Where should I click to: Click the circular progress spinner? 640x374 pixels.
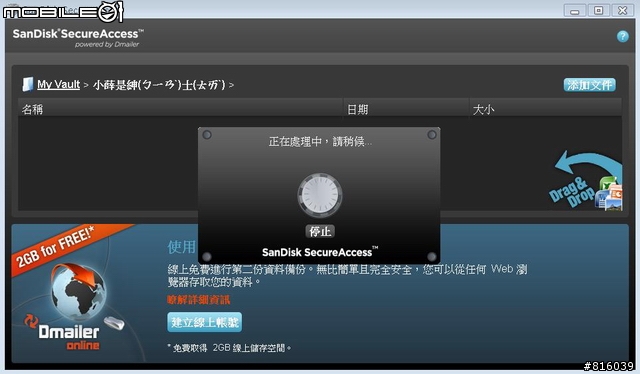point(320,195)
